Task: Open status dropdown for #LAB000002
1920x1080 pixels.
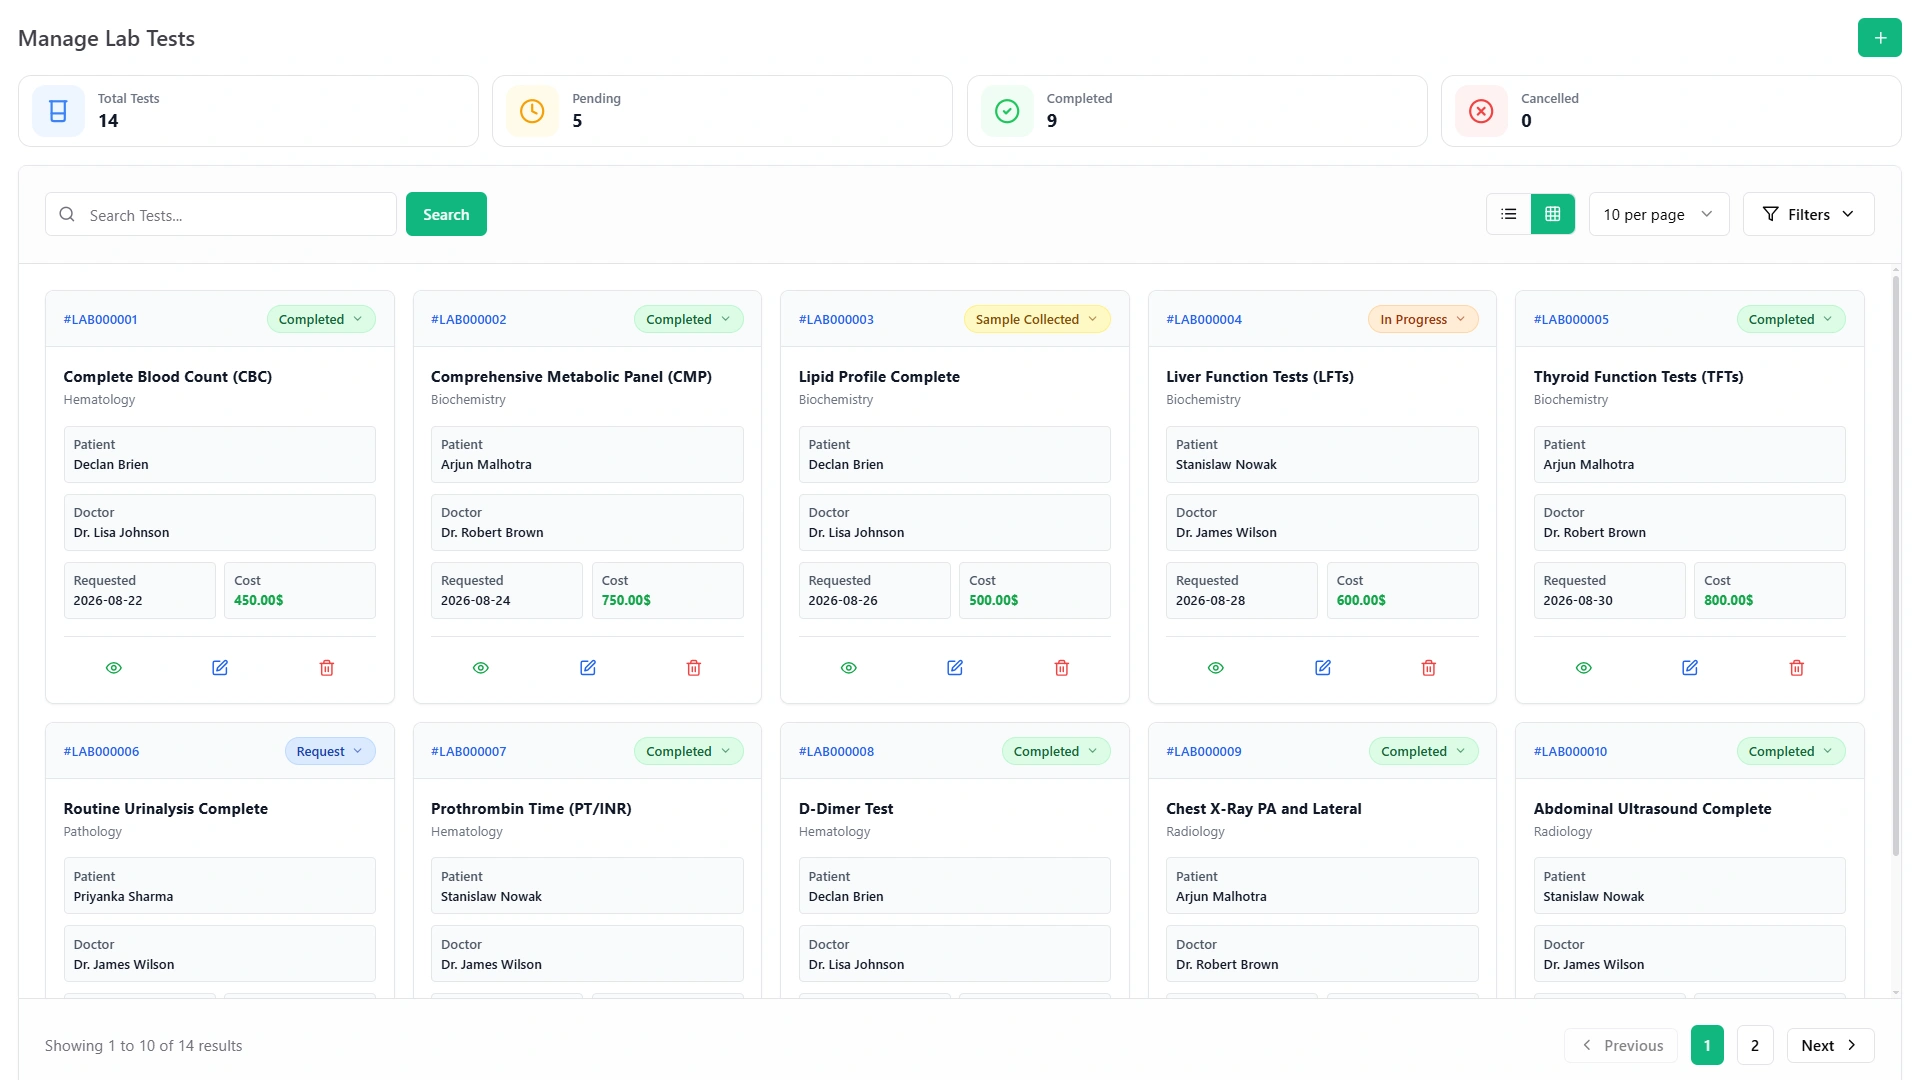Action: point(688,320)
